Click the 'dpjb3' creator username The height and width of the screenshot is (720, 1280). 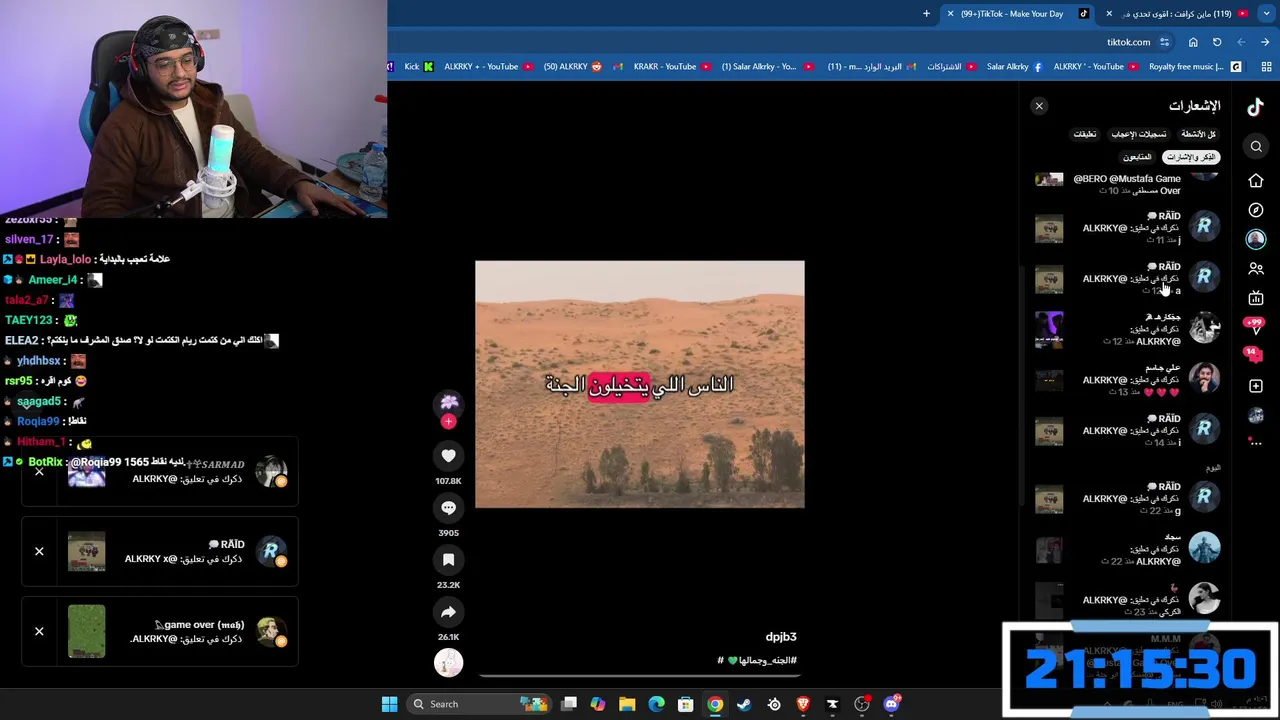coord(781,637)
